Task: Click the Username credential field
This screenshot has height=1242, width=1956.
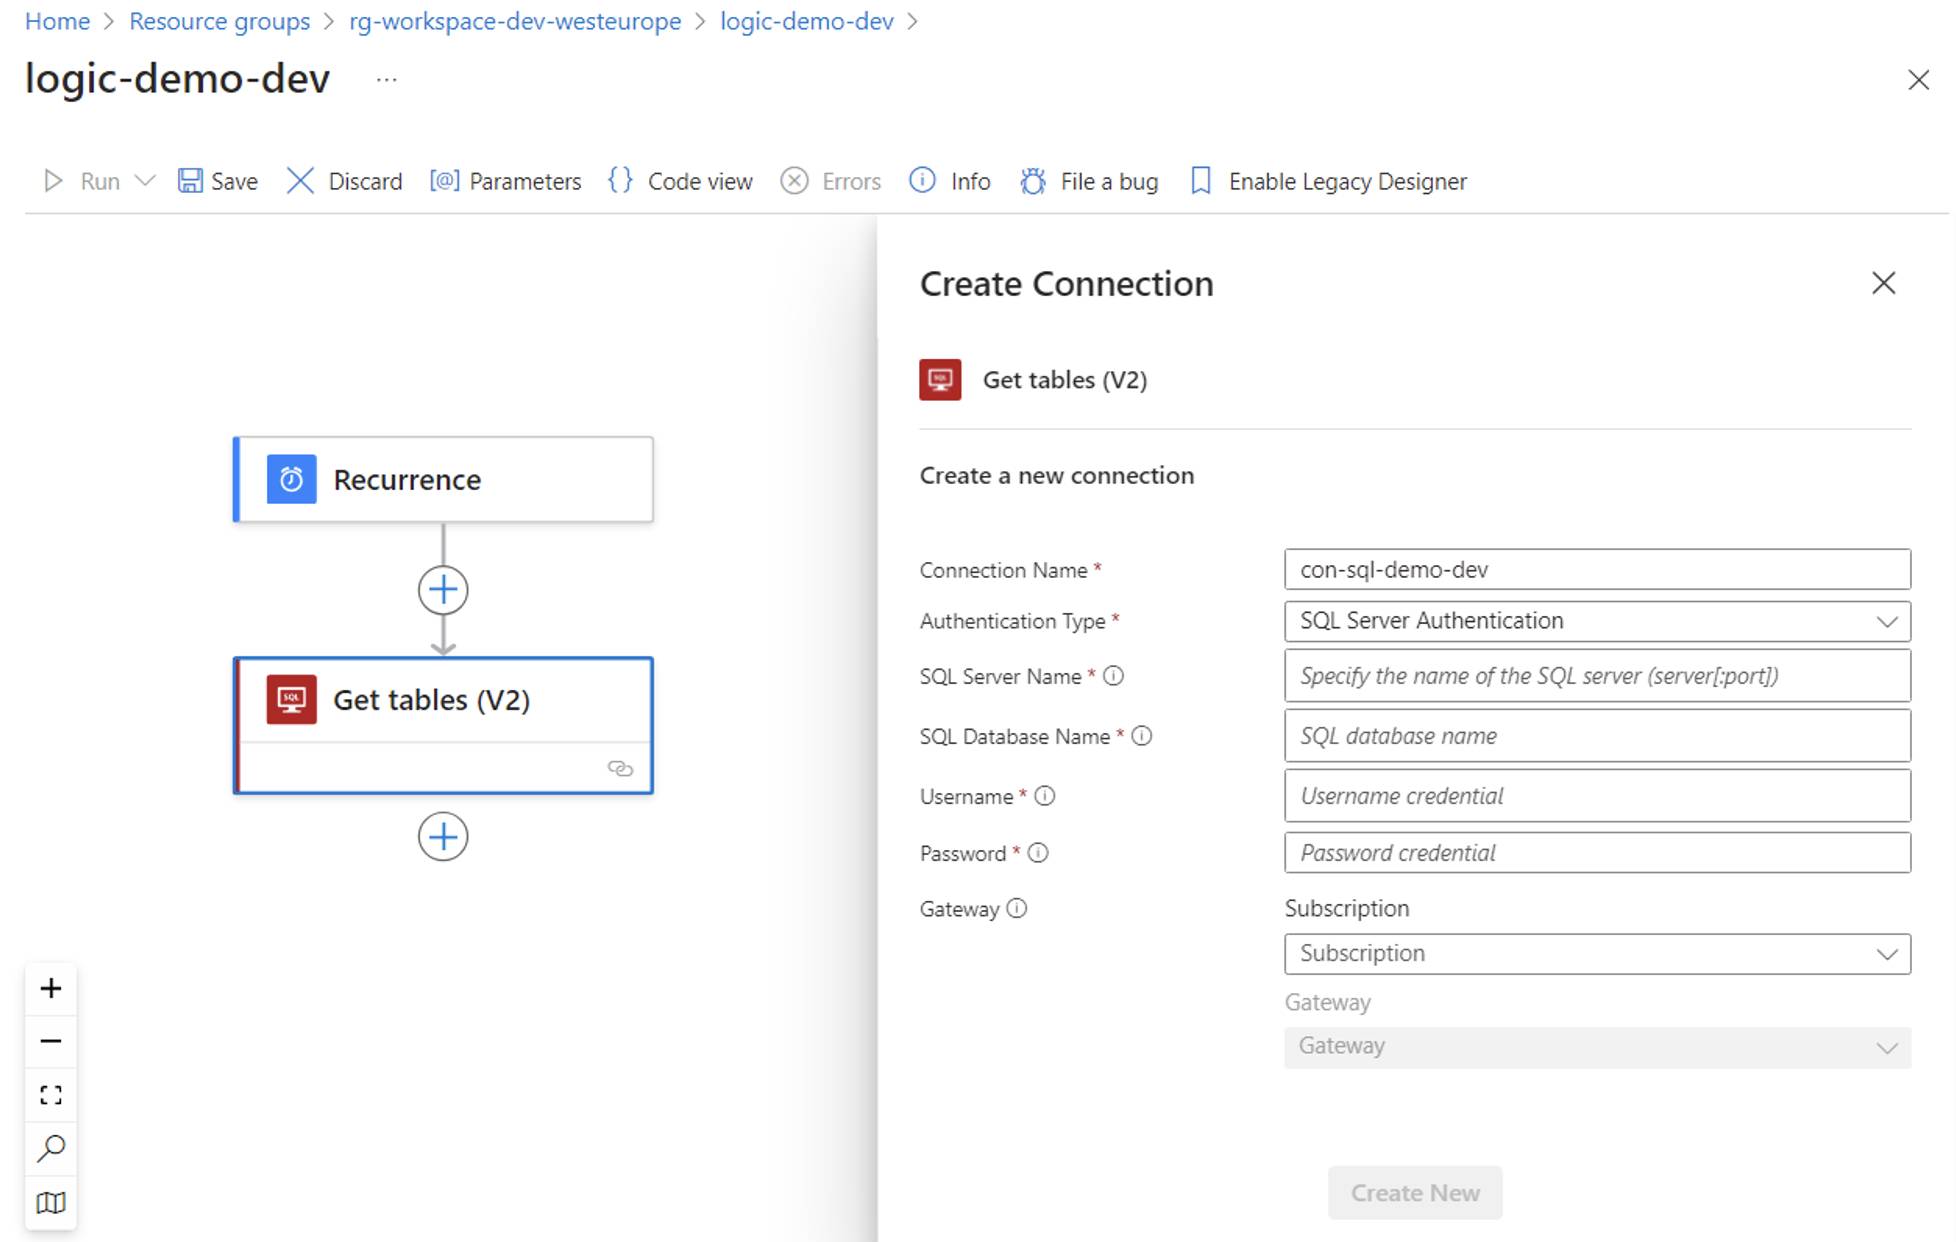Action: (1597, 796)
